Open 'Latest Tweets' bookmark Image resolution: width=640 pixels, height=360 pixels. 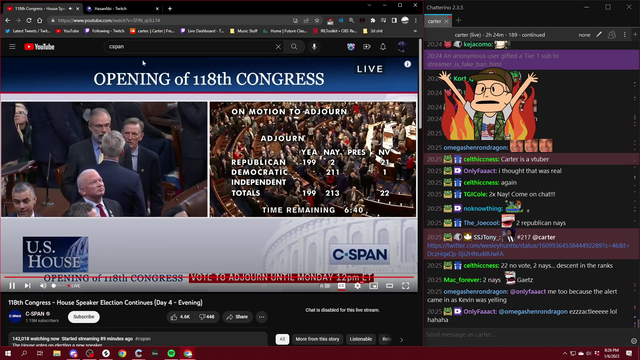[x=27, y=31]
